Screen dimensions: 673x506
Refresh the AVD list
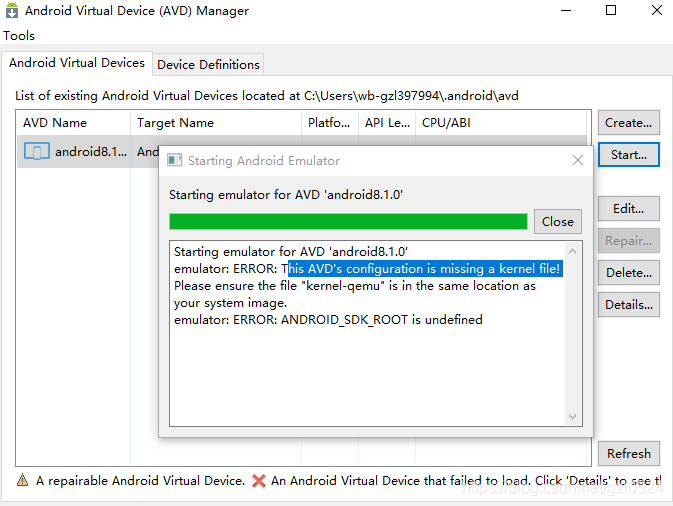tap(628, 454)
